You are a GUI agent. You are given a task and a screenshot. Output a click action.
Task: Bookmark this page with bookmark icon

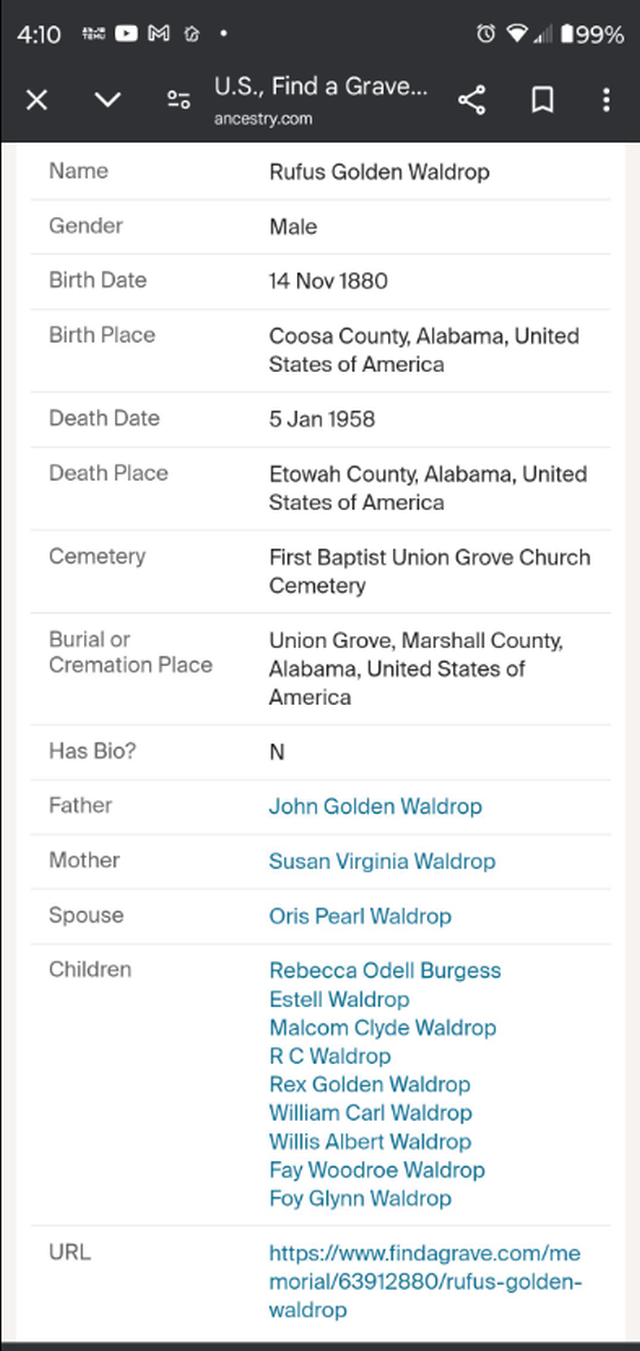point(542,100)
